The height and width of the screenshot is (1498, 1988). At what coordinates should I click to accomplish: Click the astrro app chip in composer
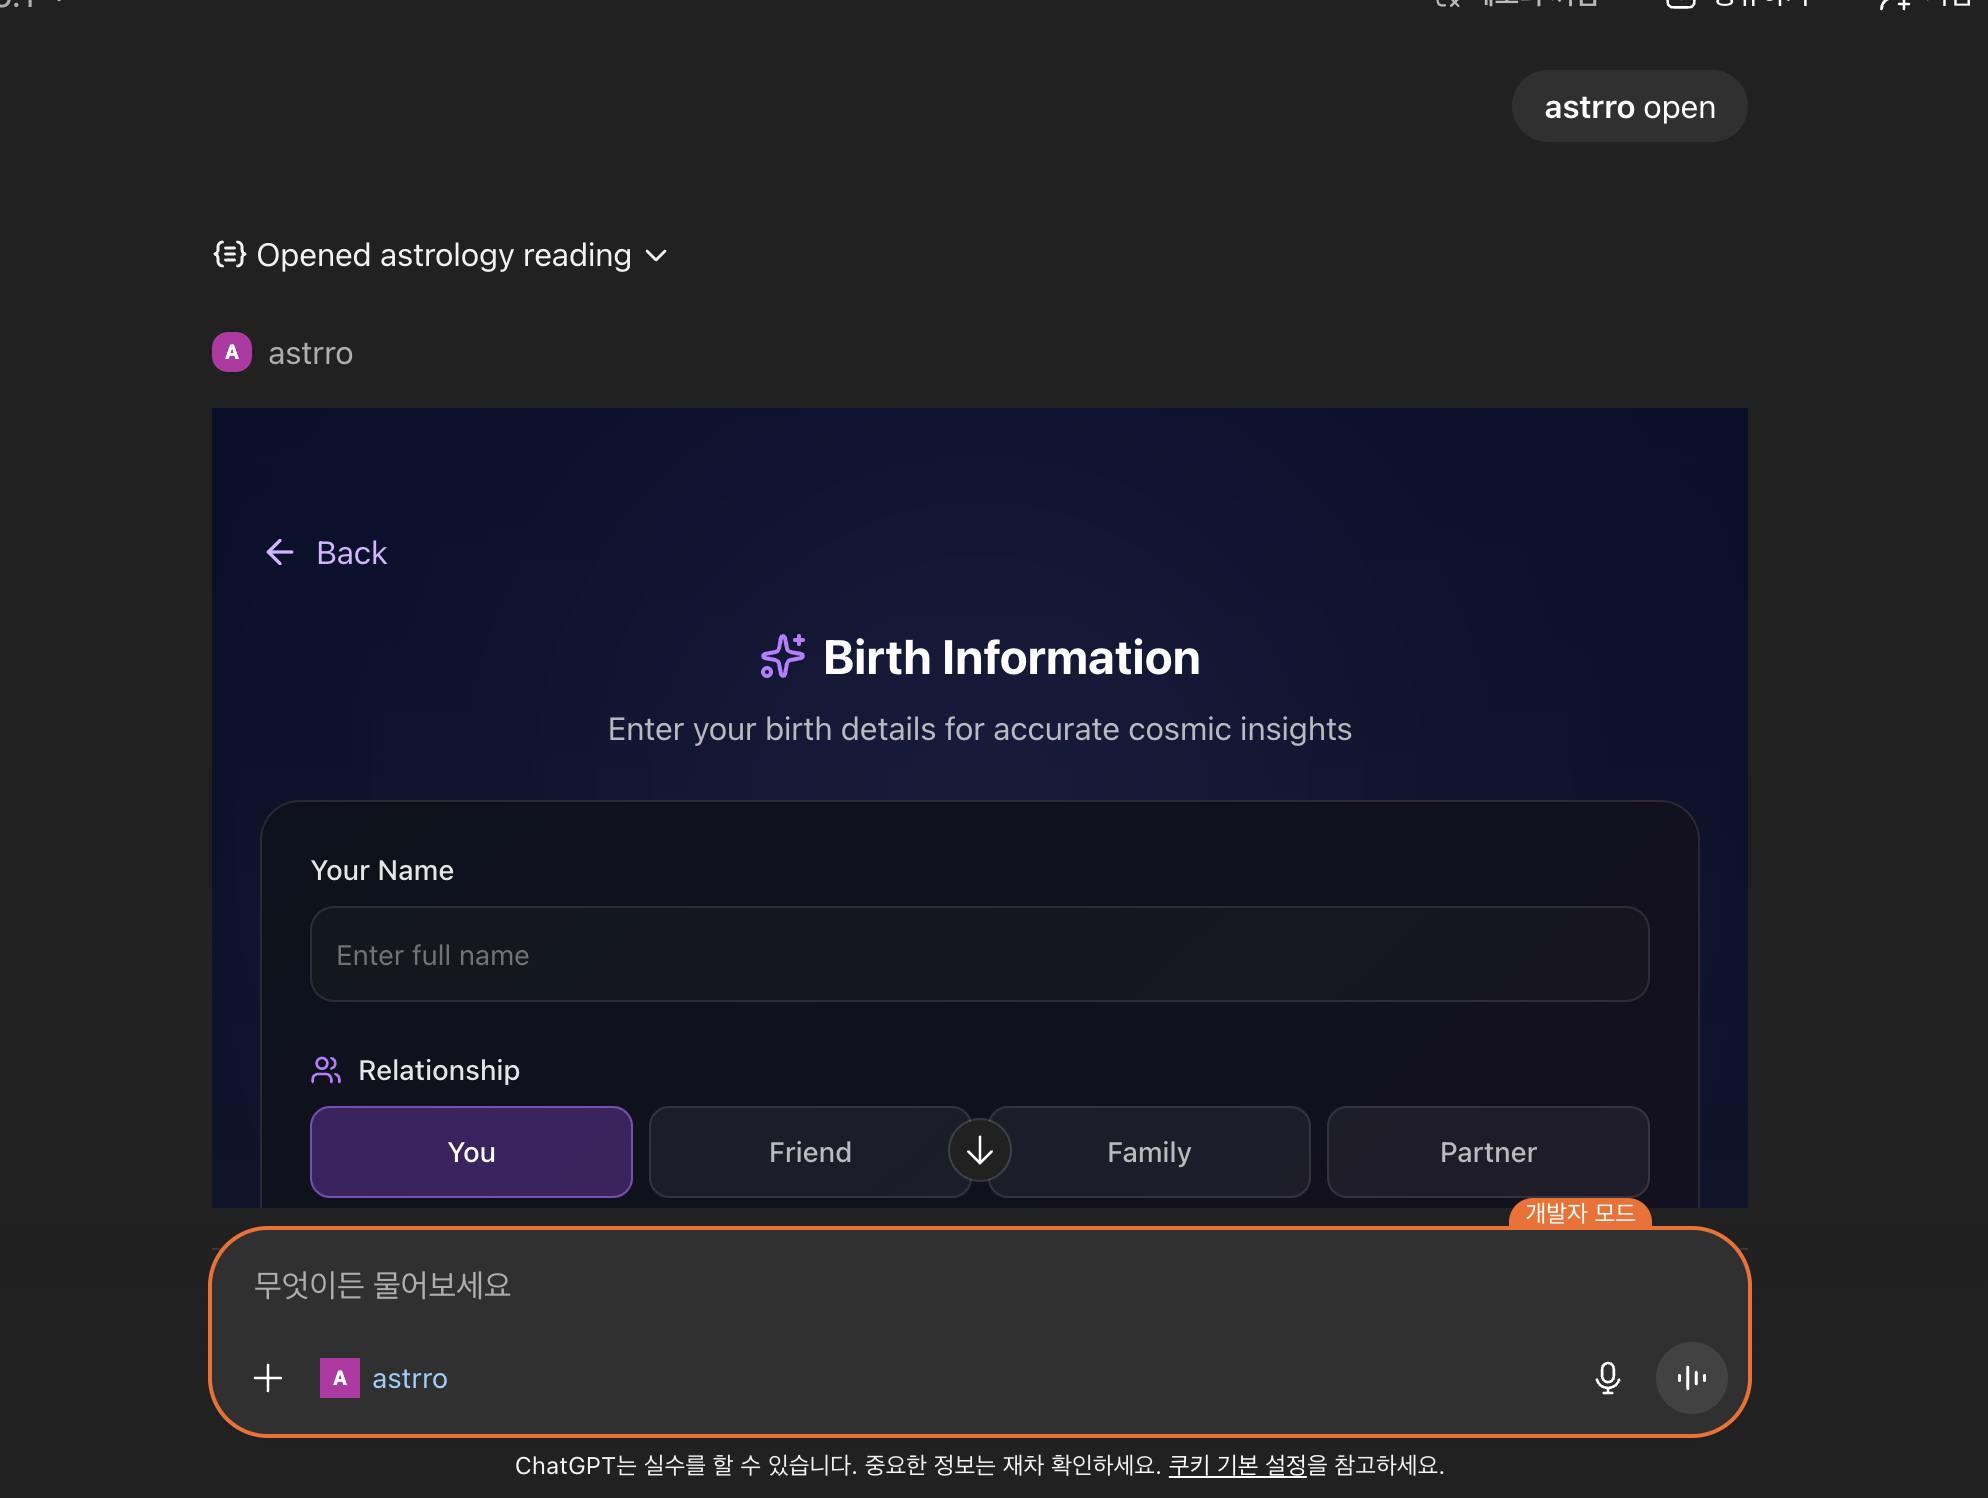(x=385, y=1378)
